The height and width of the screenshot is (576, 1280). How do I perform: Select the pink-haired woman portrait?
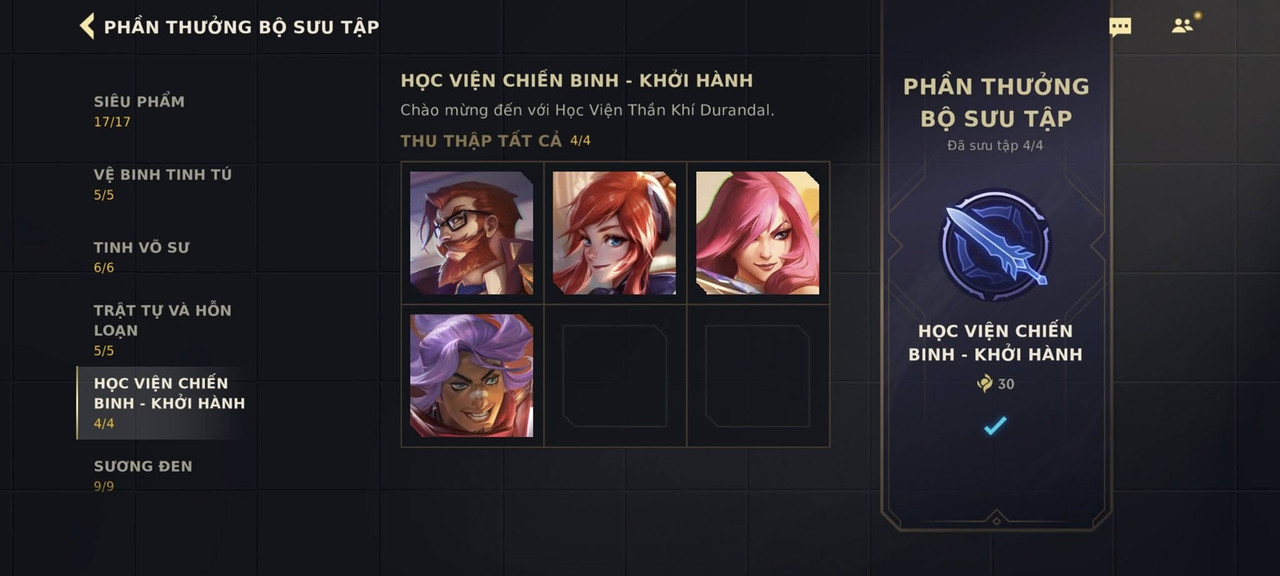click(x=757, y=233)
